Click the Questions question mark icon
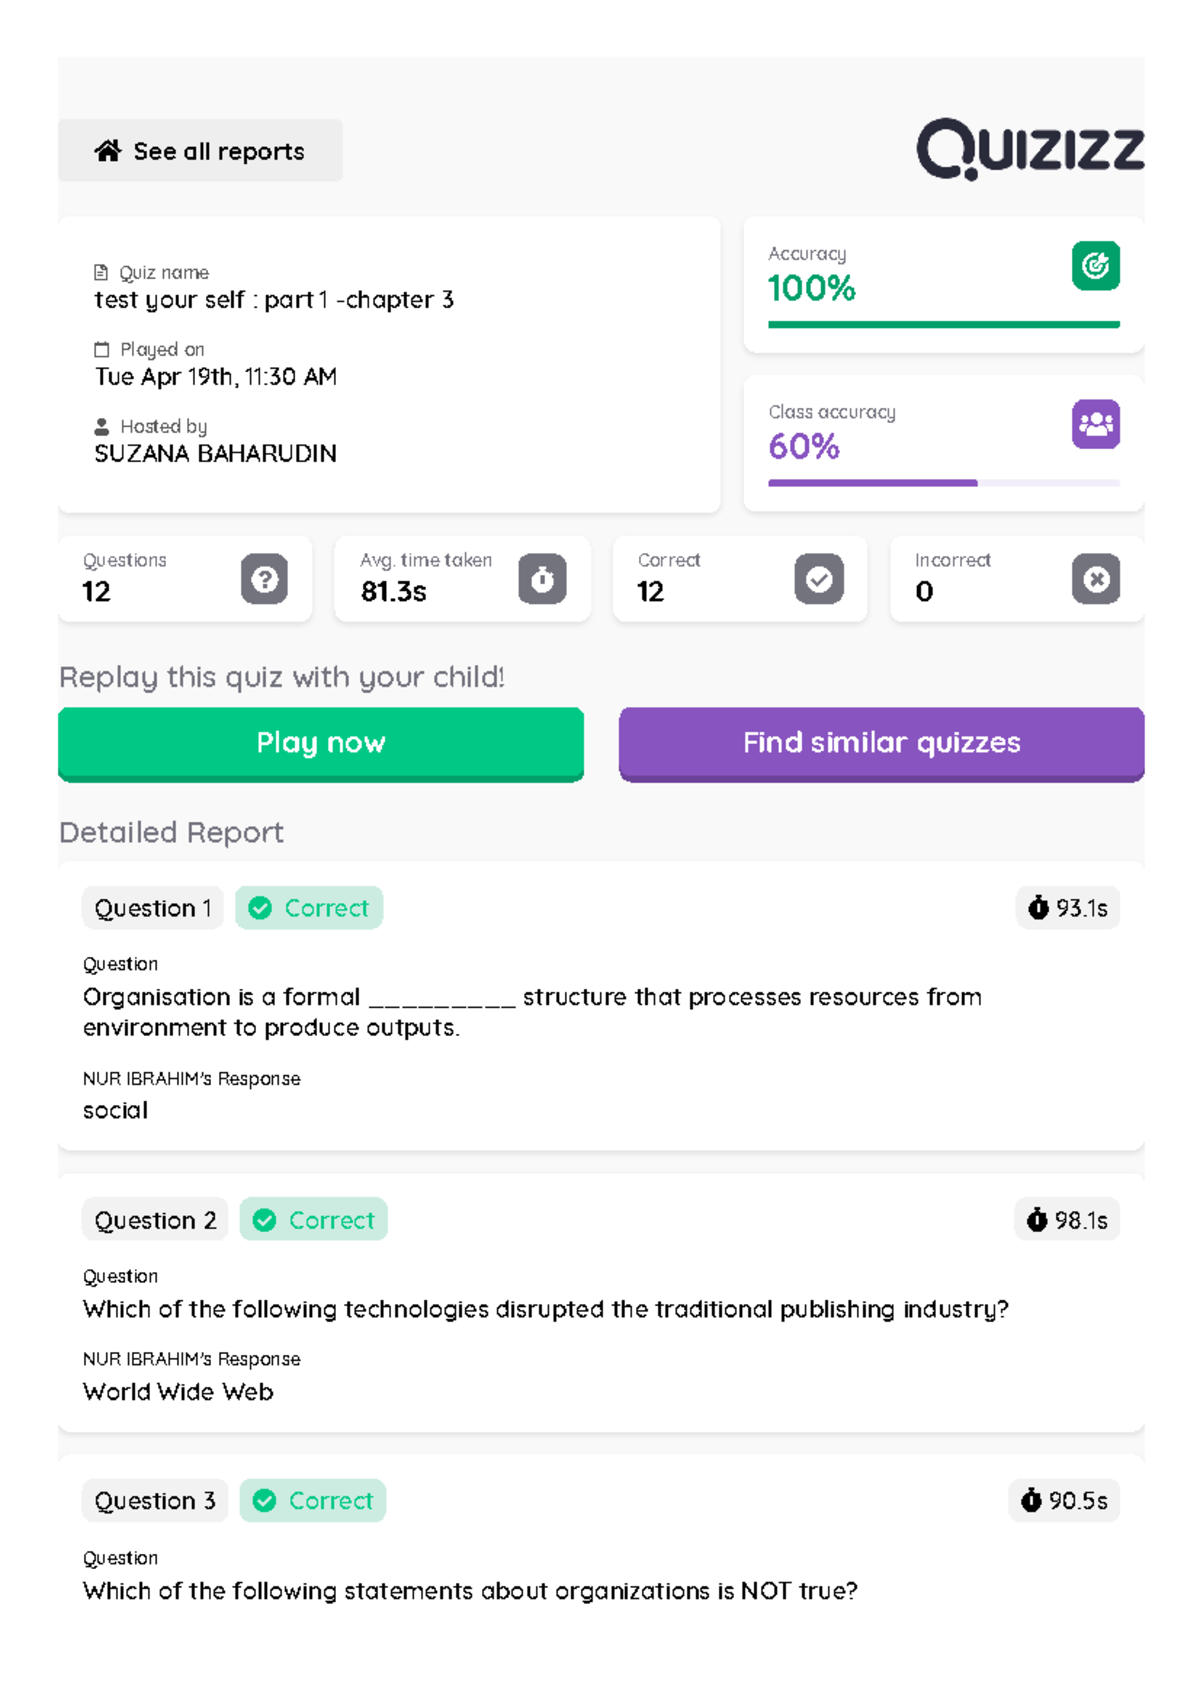 (x=263, y=579)
